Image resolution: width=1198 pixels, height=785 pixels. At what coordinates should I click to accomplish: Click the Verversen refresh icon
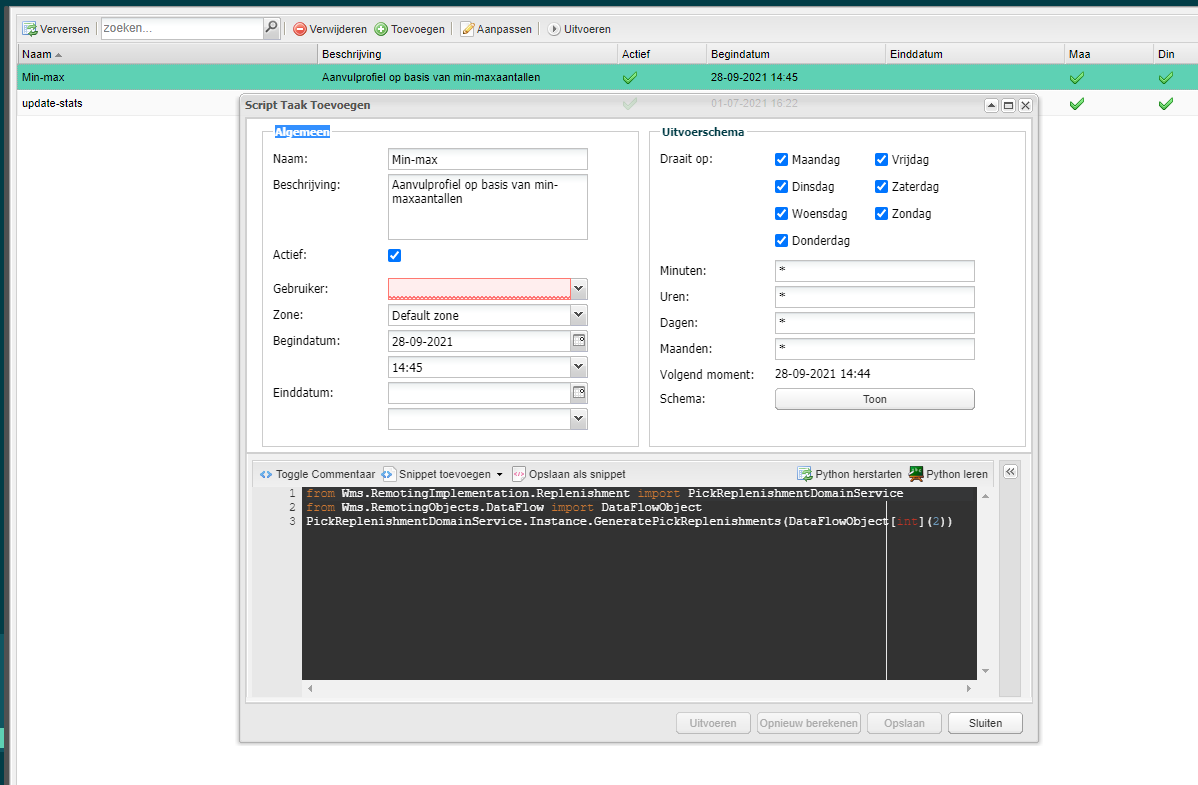coord(30,29)
